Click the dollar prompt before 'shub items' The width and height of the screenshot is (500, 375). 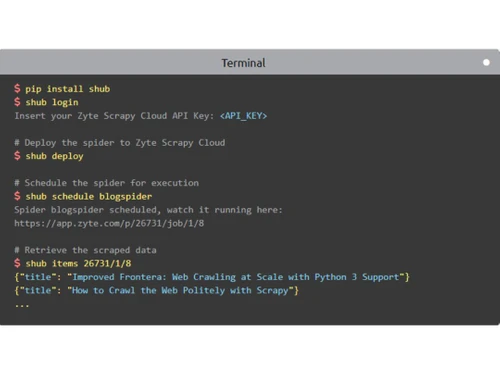coord(17,263)
